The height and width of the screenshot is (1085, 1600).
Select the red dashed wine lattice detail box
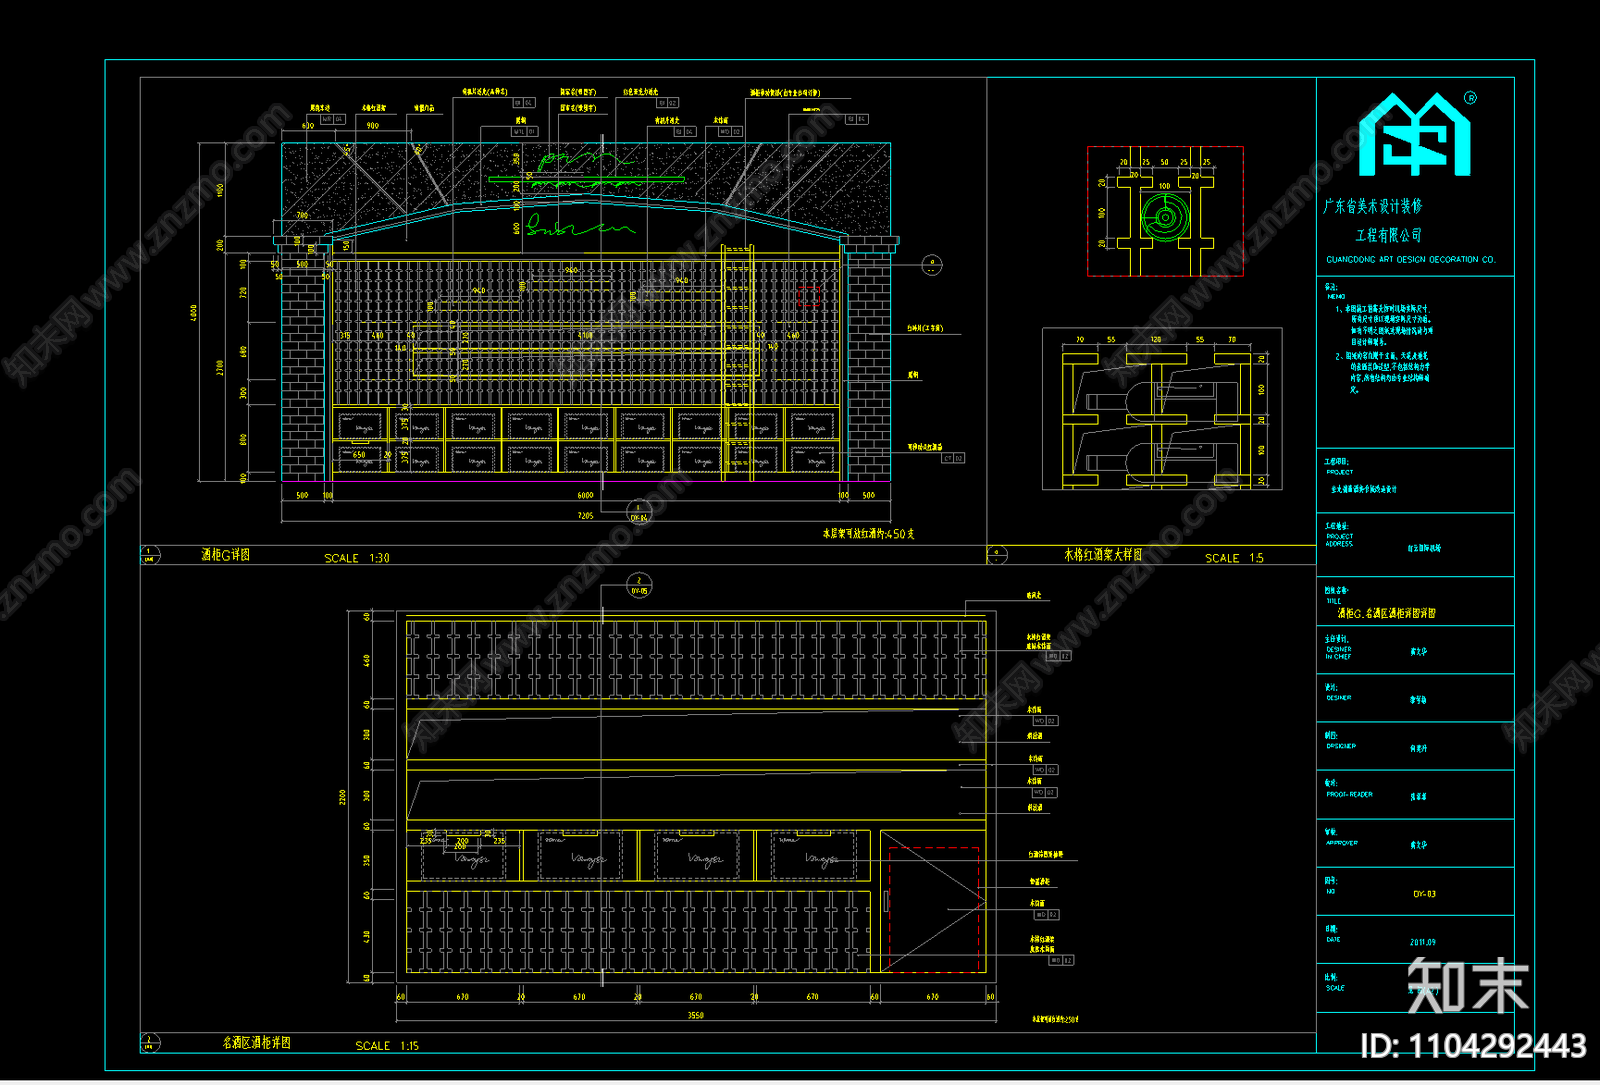point(1165,211)
